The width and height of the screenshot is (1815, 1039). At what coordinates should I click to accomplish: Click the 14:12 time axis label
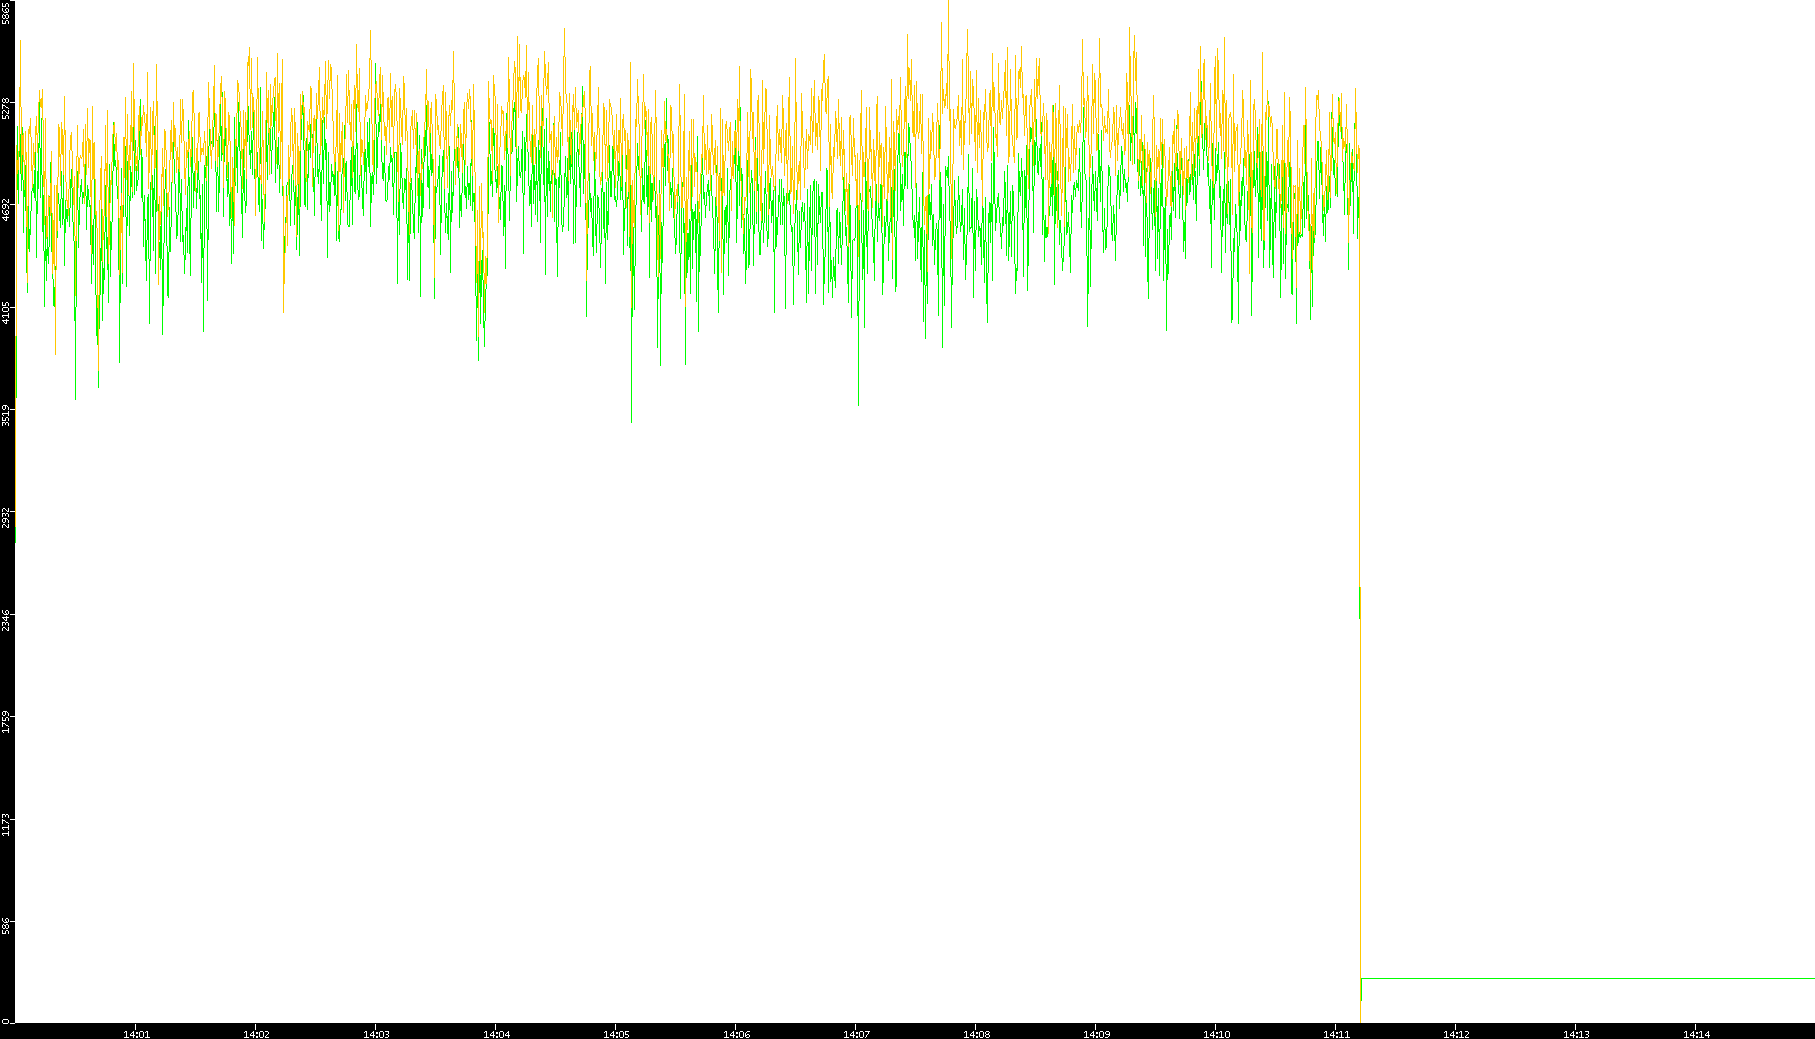(x=1456, y=1033)
